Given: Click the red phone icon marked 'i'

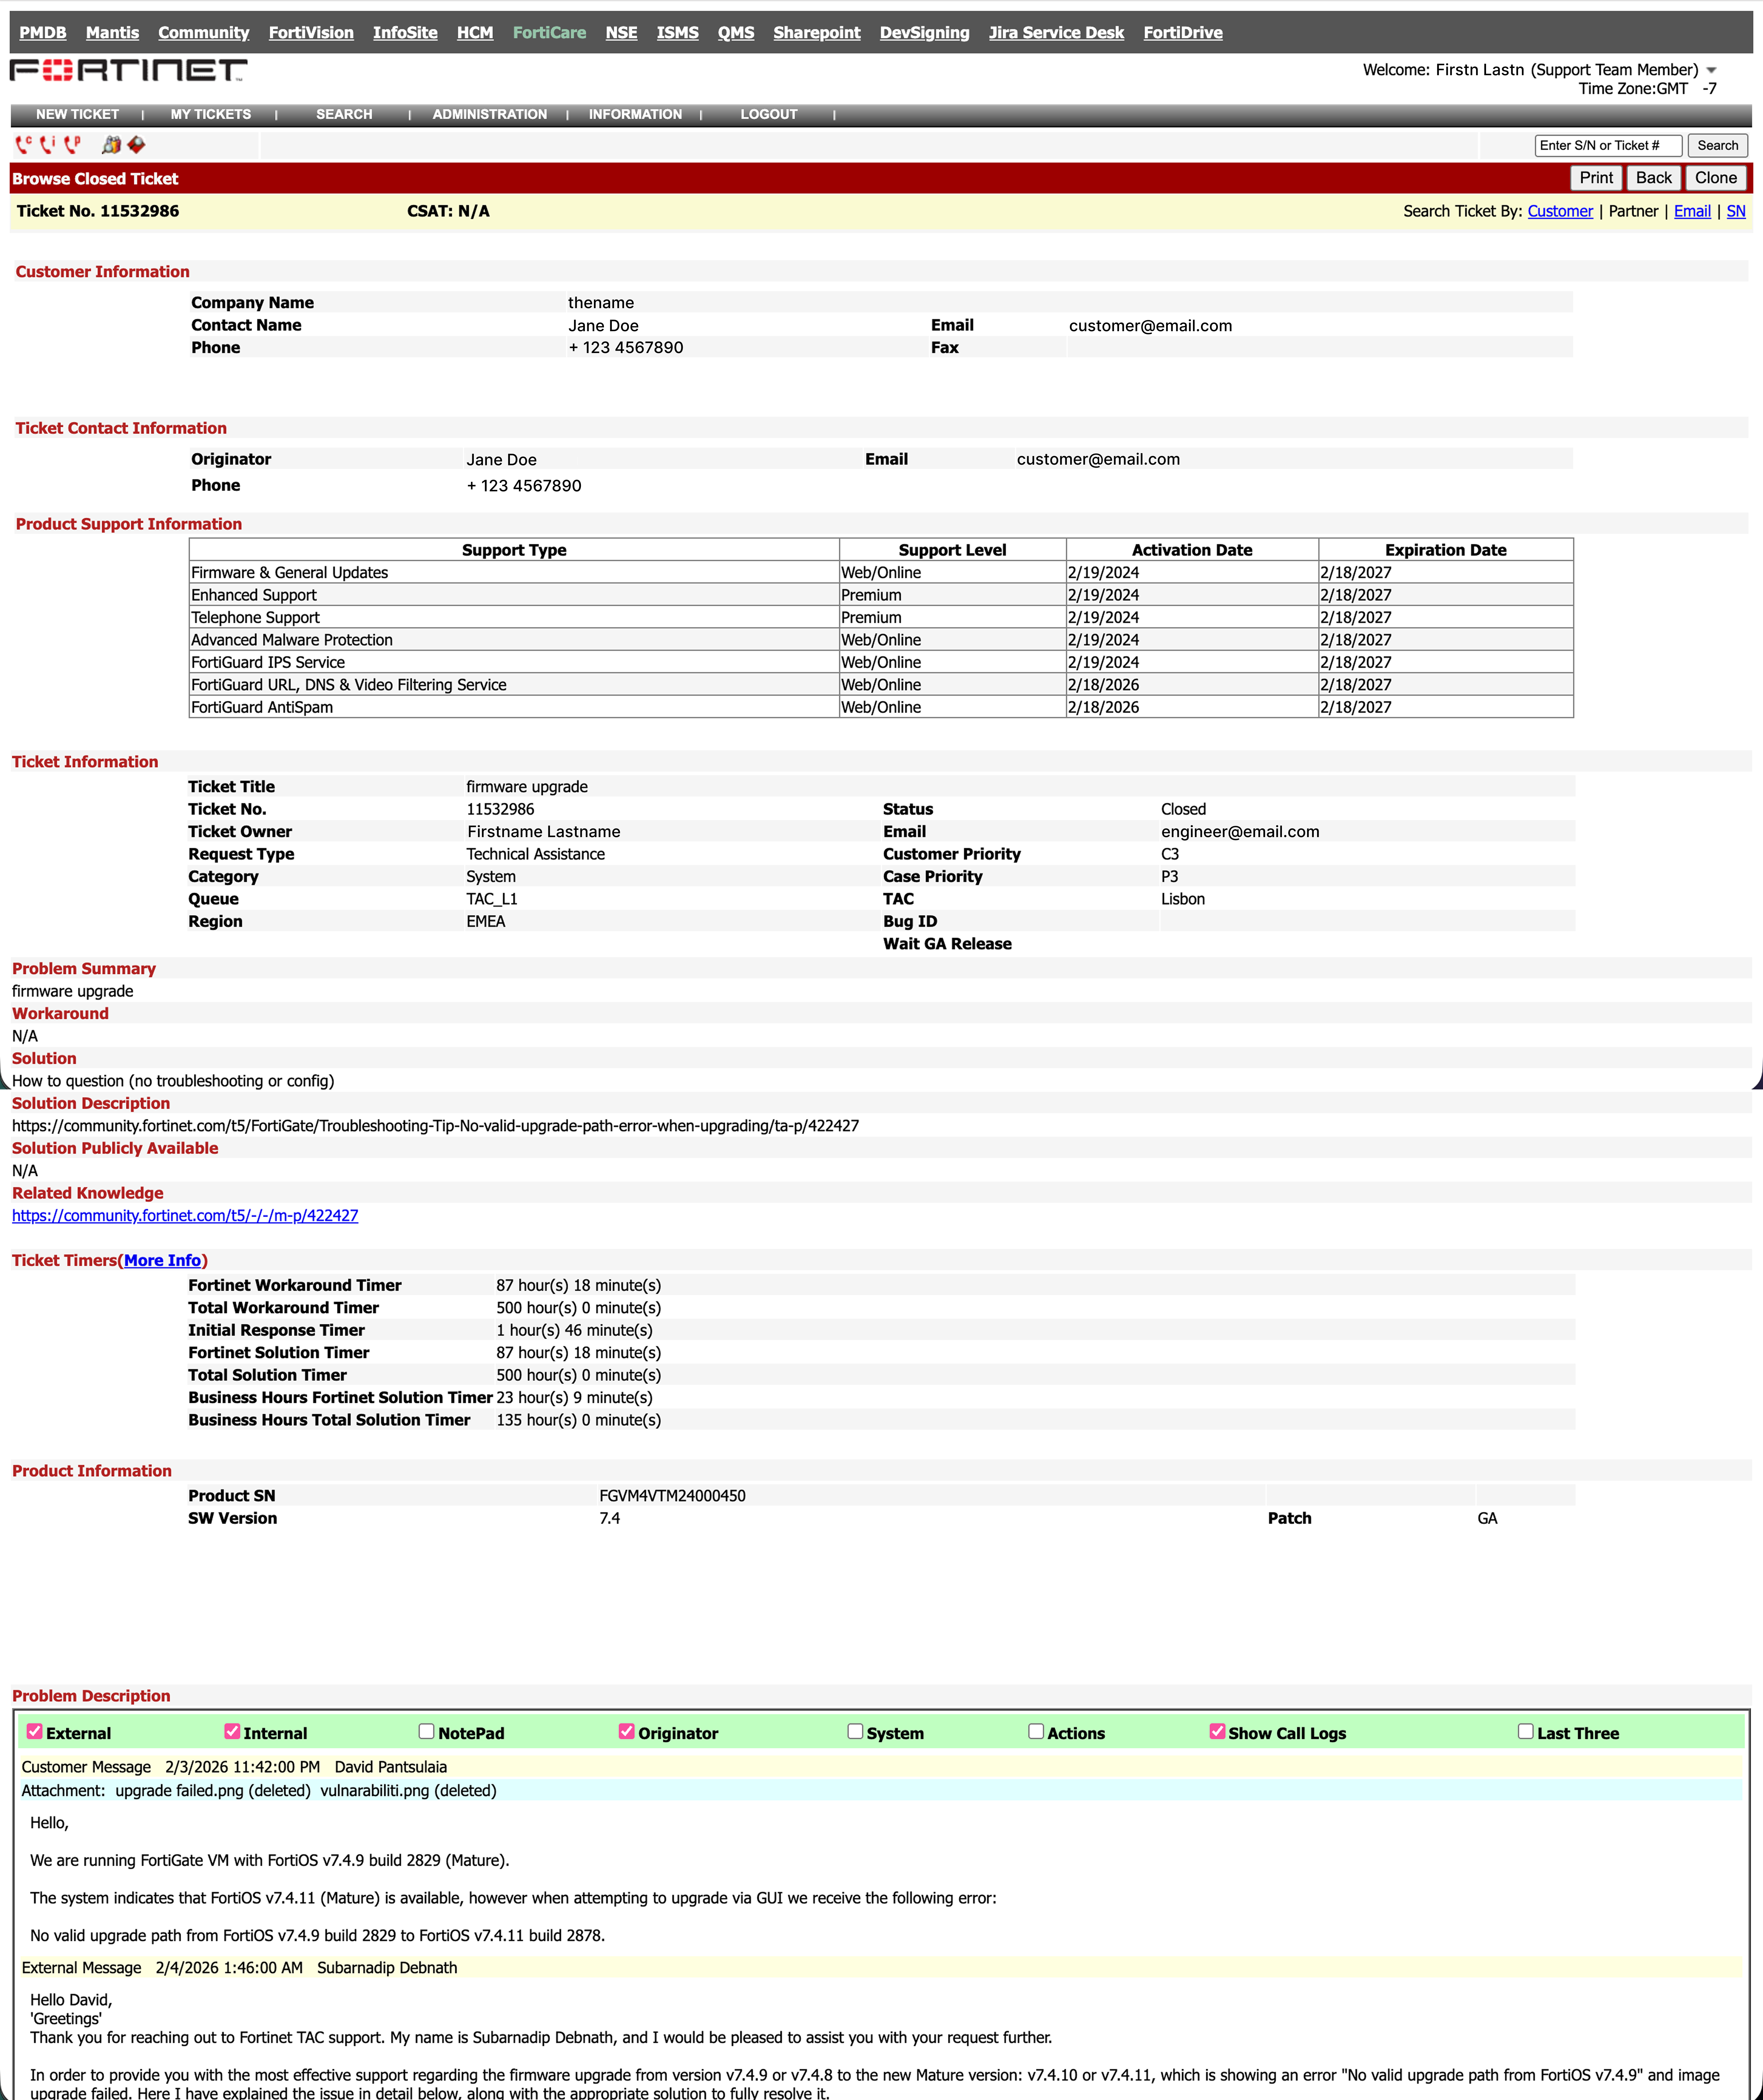Looking at the screenshot, I should pyautogui.click(x=48, y=145).
